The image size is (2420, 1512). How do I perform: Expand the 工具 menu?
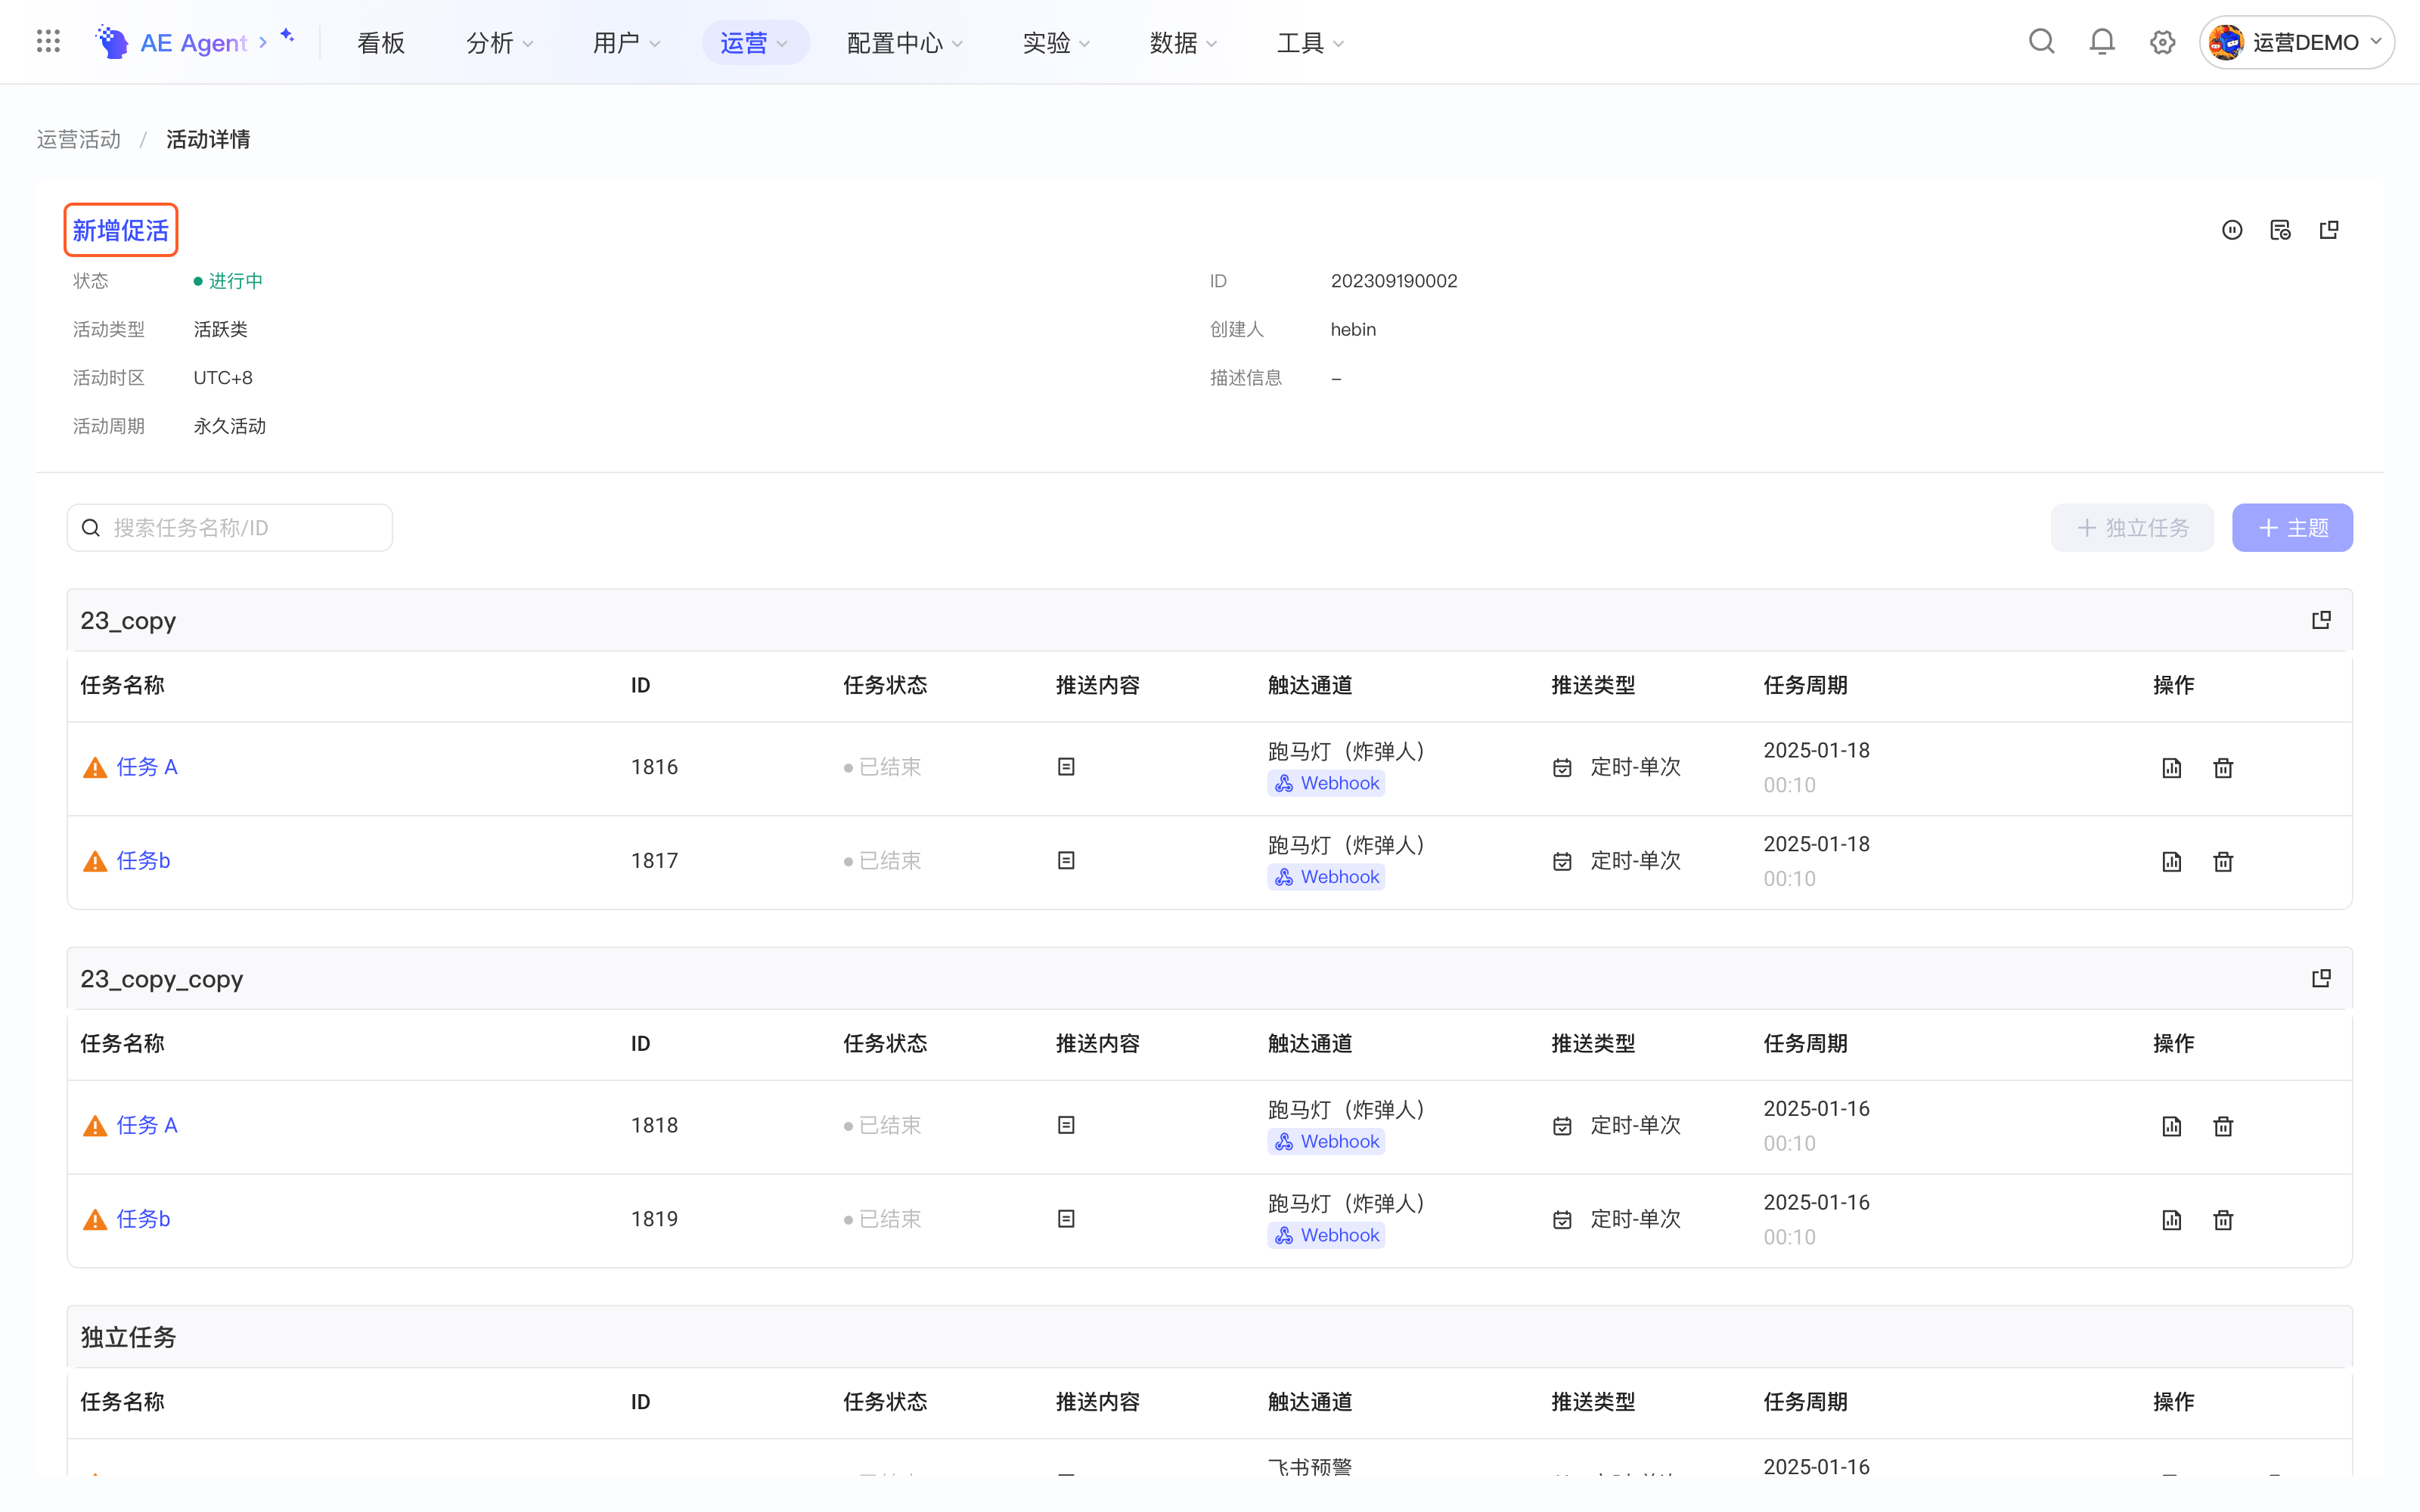click(1310, 42)
